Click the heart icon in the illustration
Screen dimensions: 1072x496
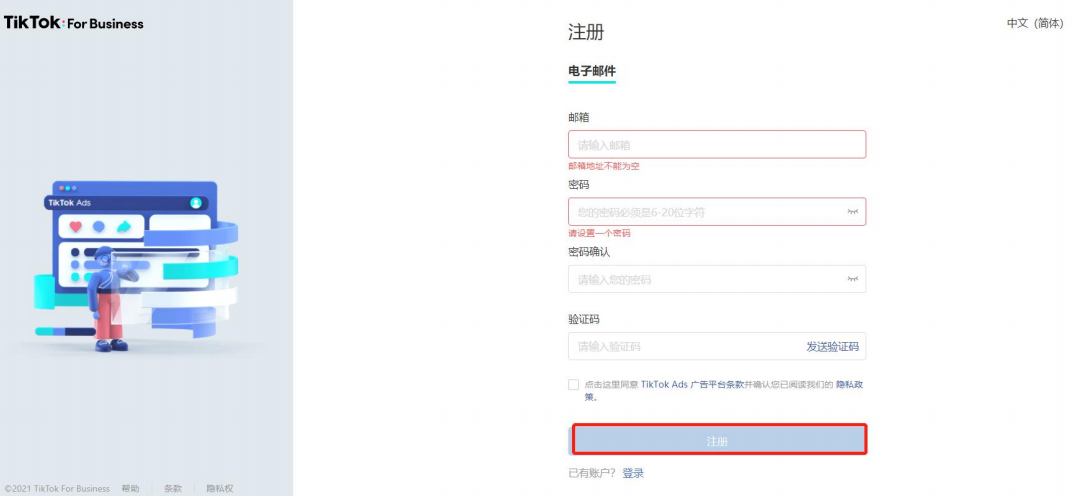click(76, 226)
